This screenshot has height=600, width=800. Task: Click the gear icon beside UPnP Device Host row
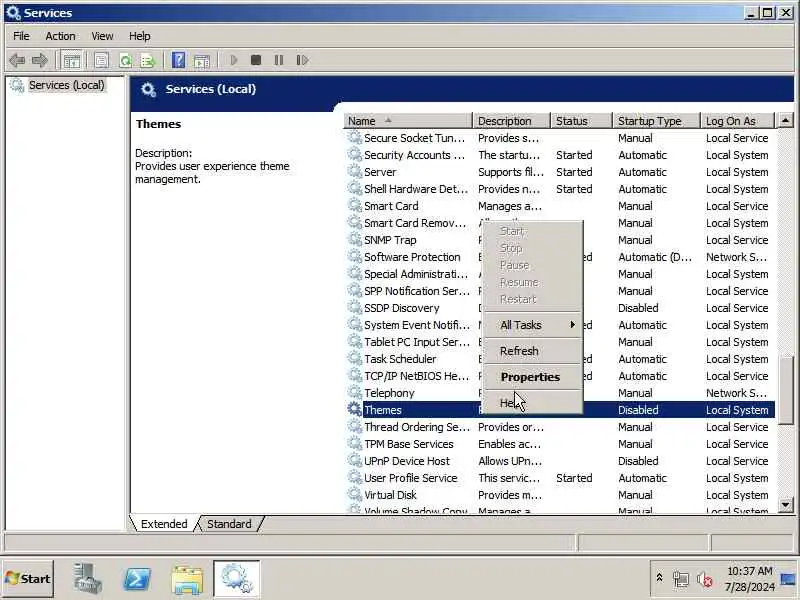355,460
